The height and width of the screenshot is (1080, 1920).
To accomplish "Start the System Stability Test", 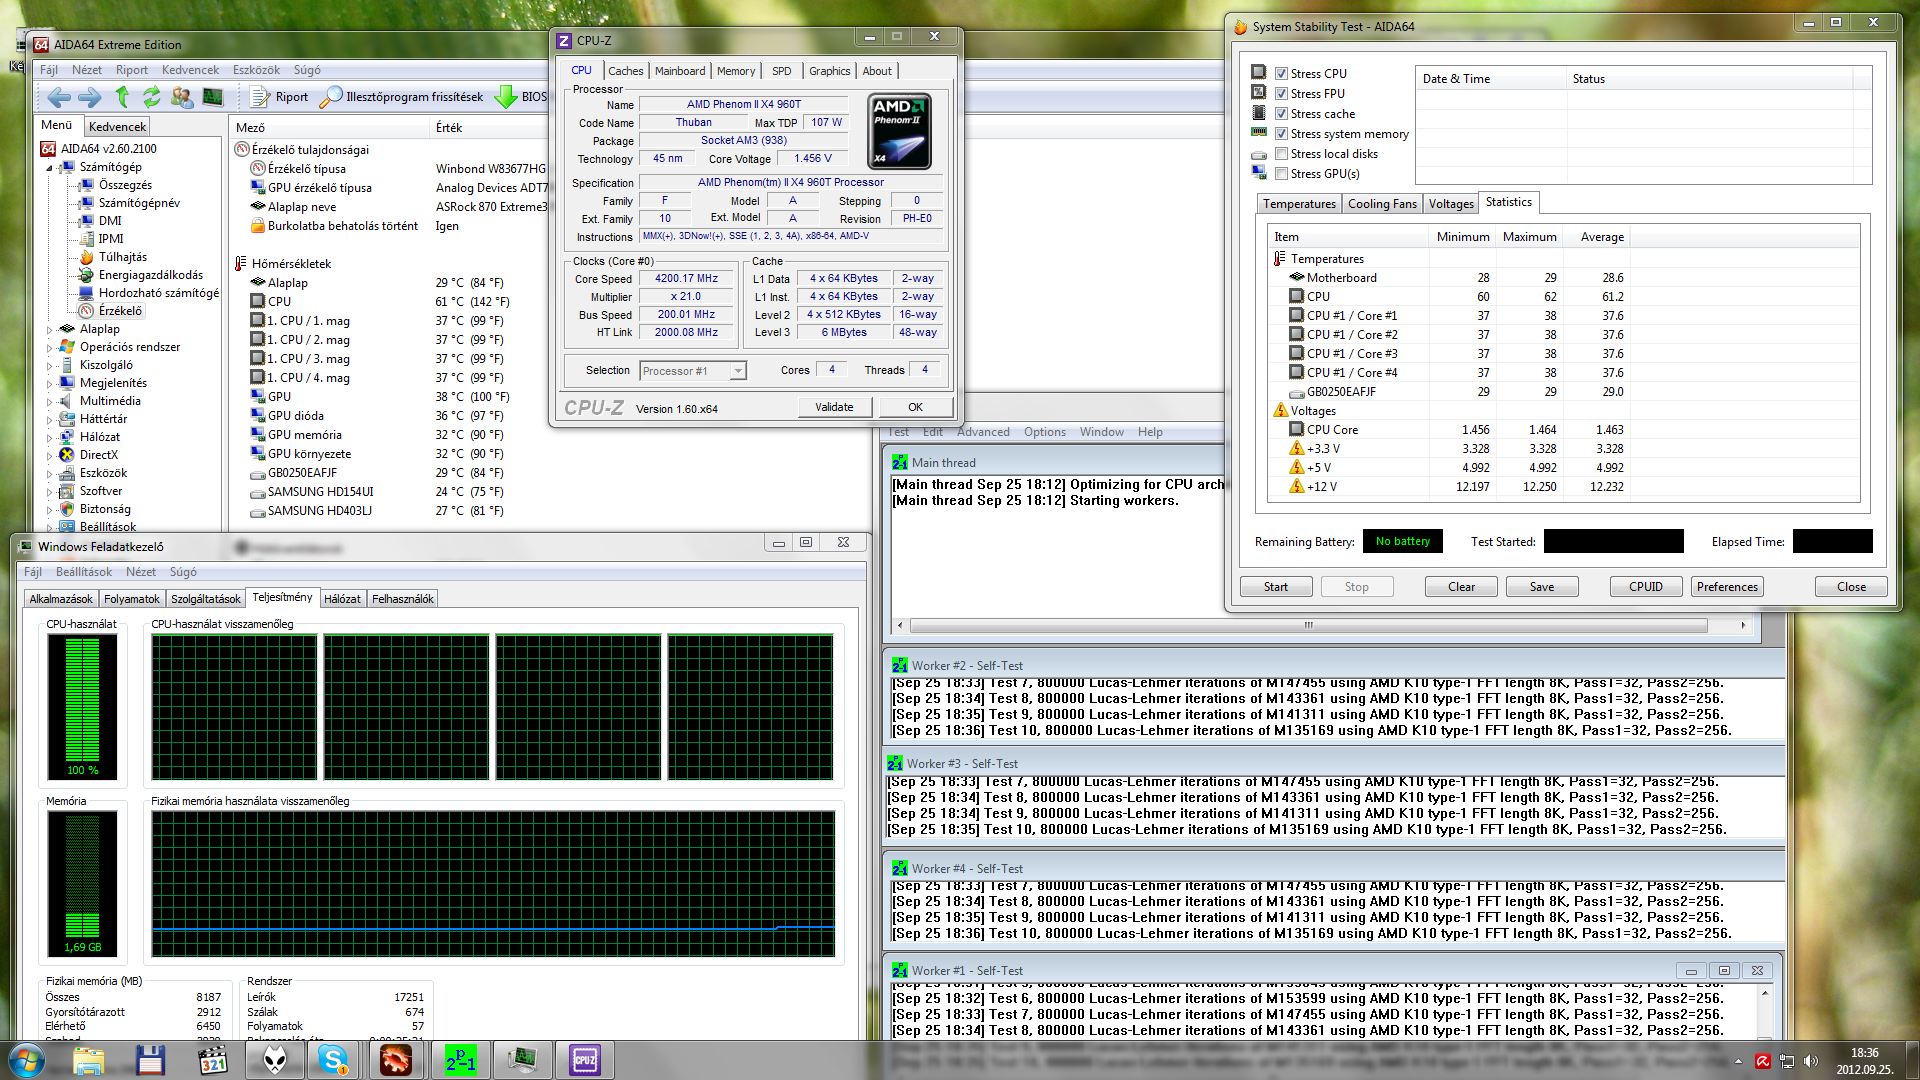I will (x=1275, y=587).
